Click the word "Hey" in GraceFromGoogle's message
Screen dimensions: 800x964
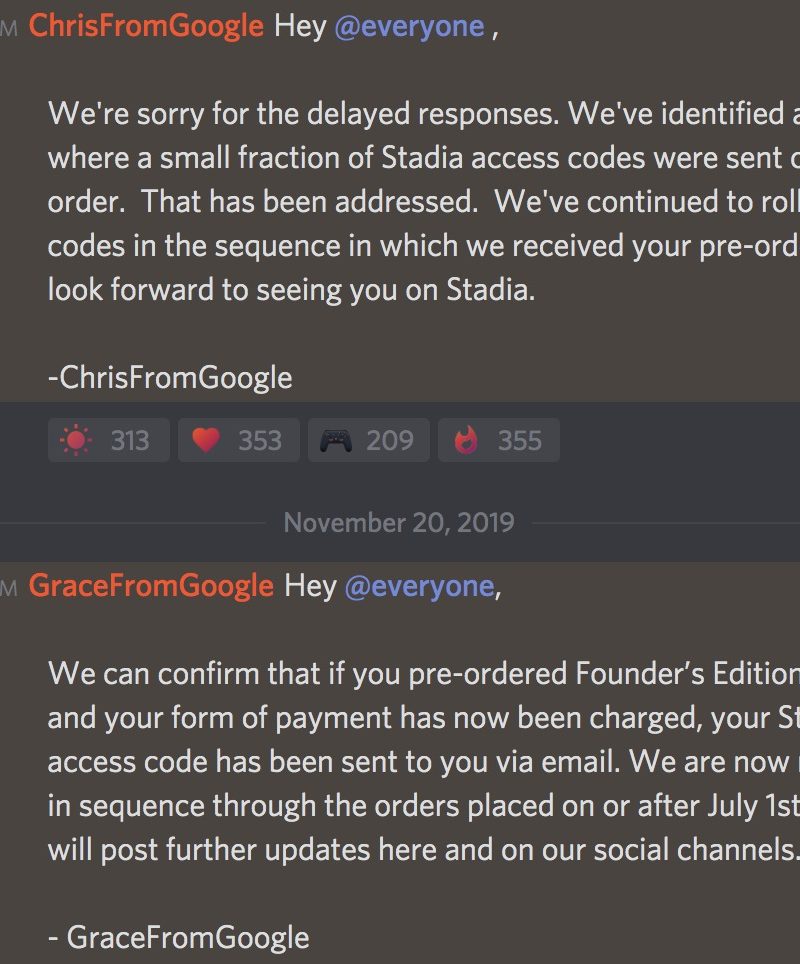click(x=310, y=585)
